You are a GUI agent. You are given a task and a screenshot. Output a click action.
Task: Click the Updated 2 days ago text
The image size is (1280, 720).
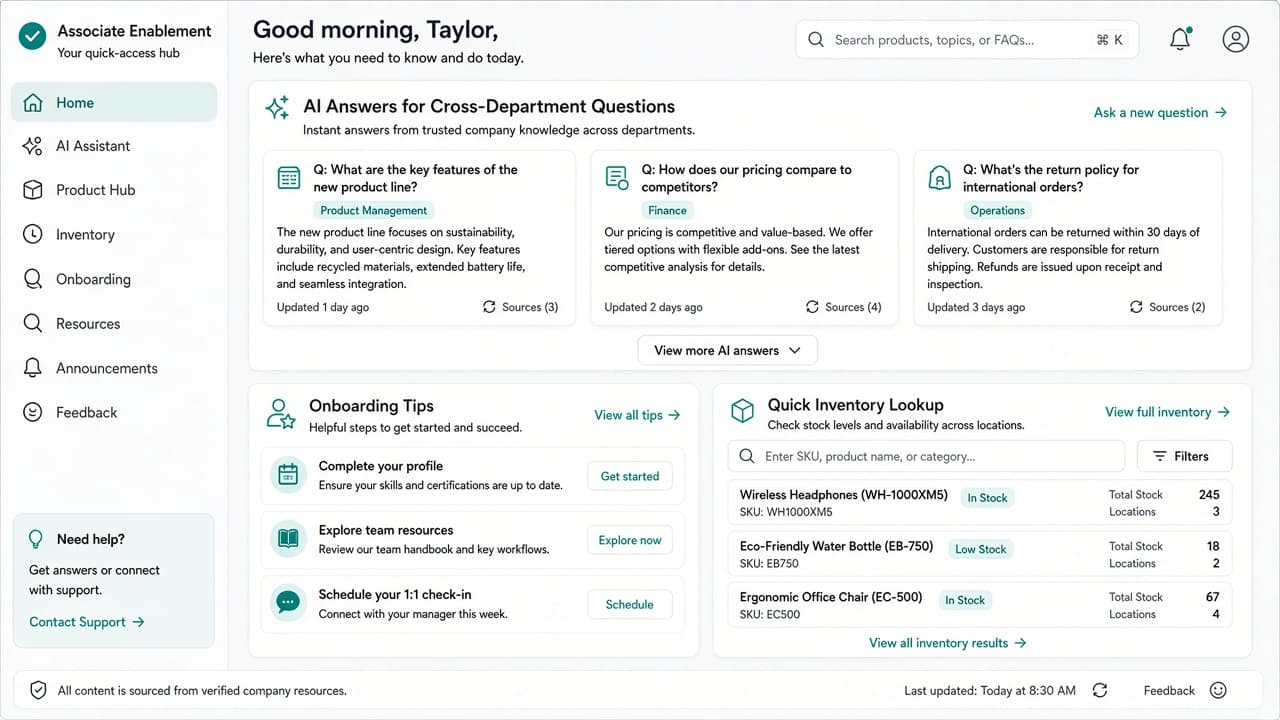pyautogui.click(x=654, y=307)
